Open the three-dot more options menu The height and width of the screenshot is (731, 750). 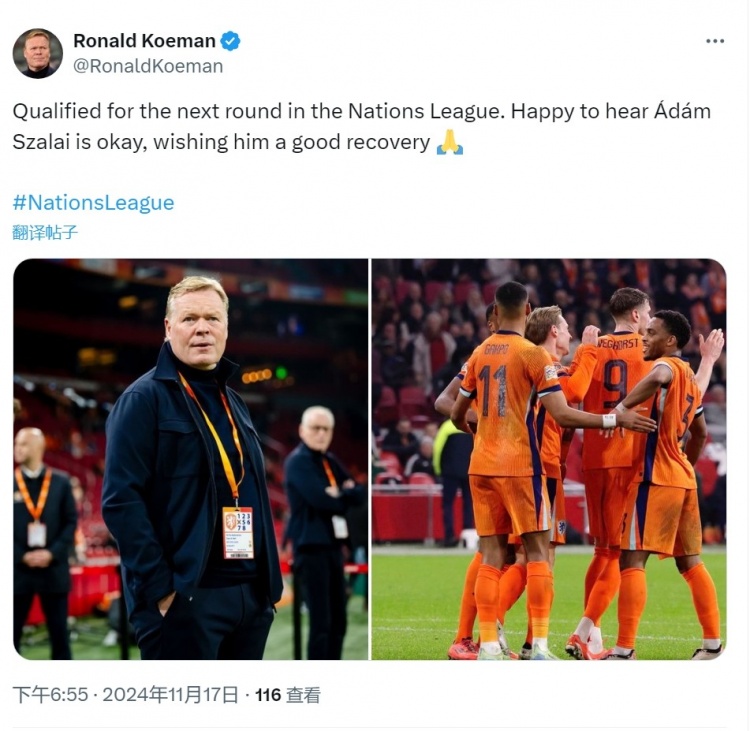[715, 41]
